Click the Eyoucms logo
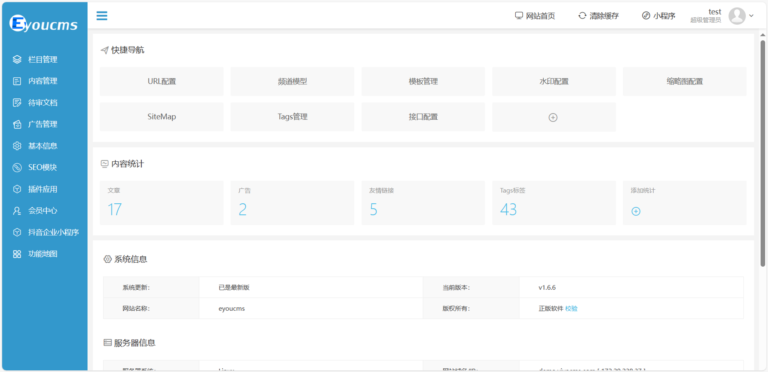Screen dimensions: 768x372 coord(44,23)
